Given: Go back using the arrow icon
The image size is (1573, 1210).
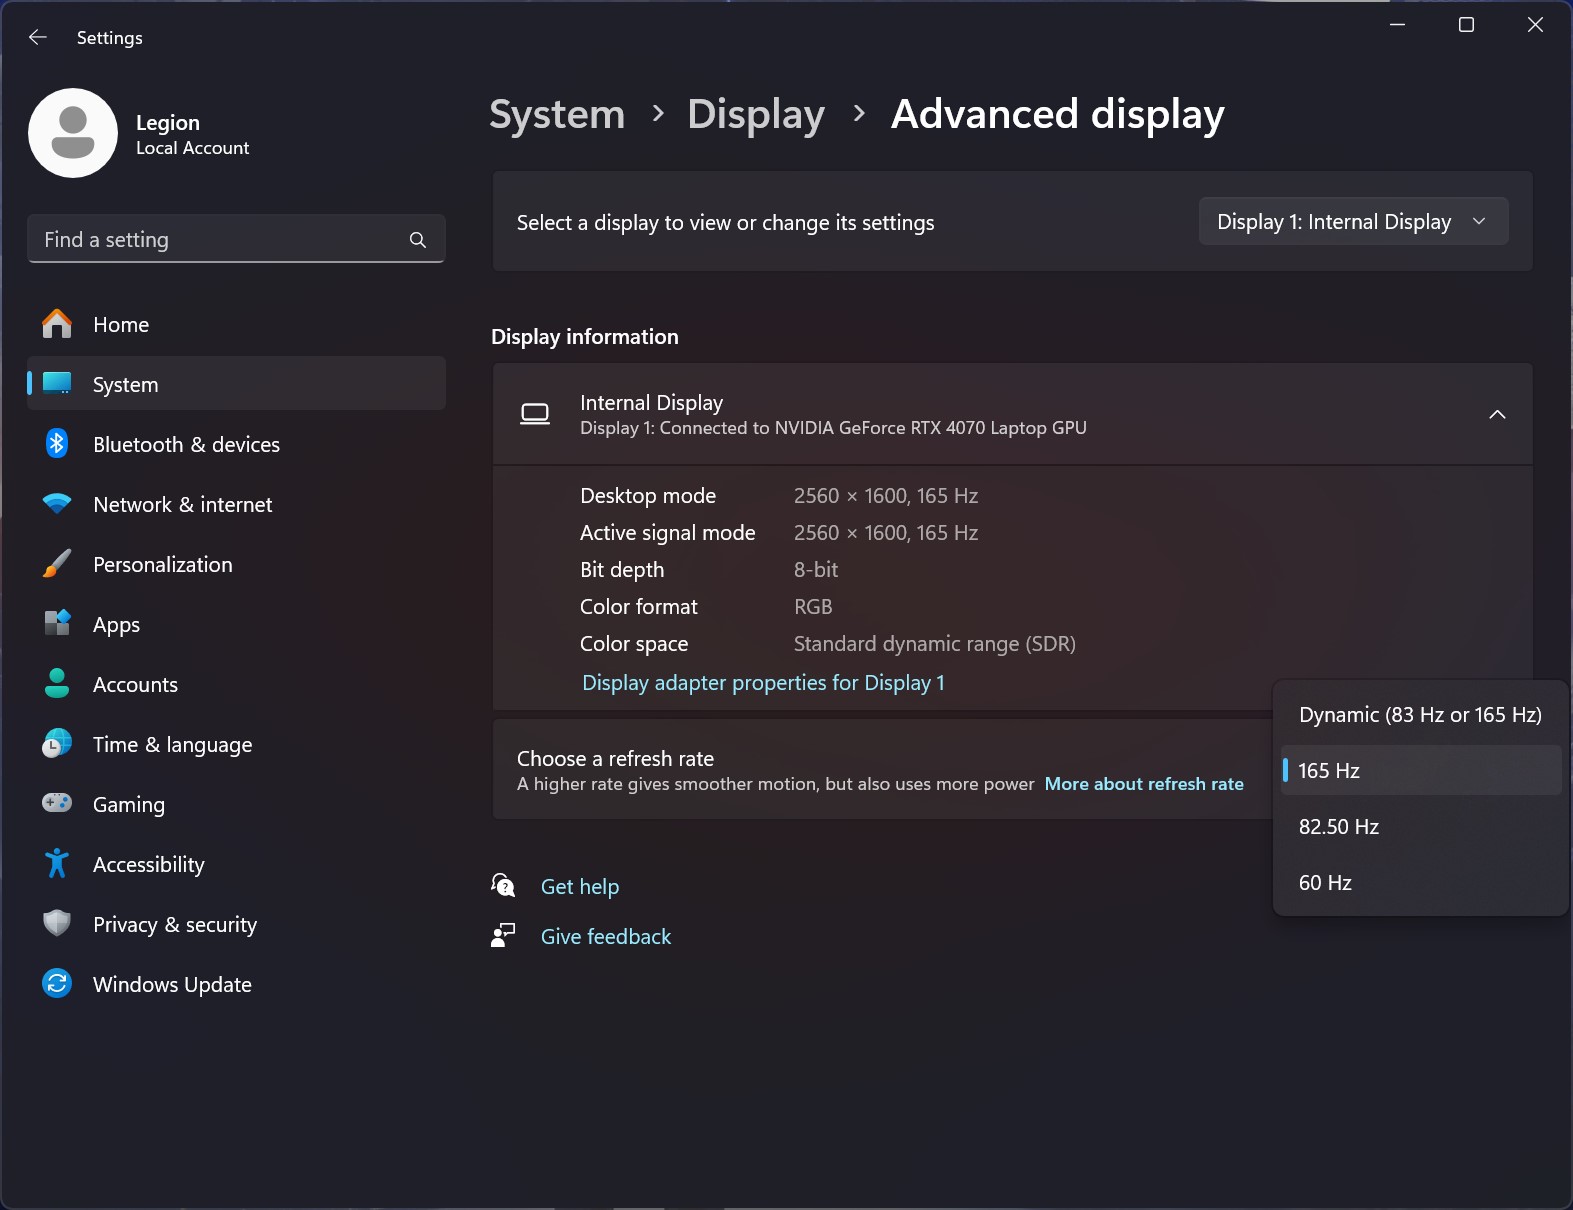Looking at the screenshot, I should [38, 37].
